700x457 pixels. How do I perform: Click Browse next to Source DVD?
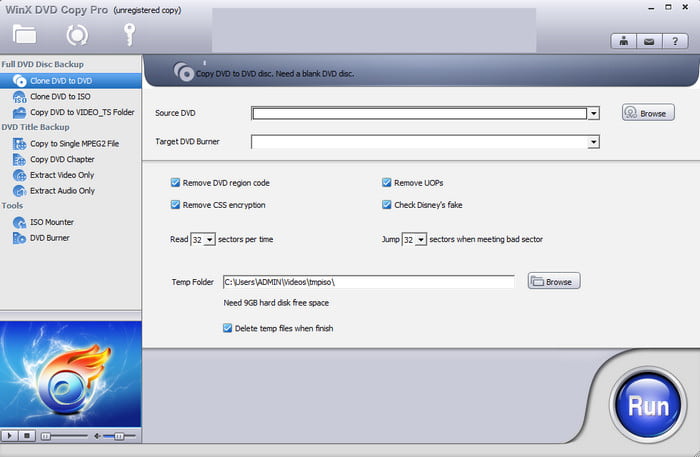pos(648,113)
